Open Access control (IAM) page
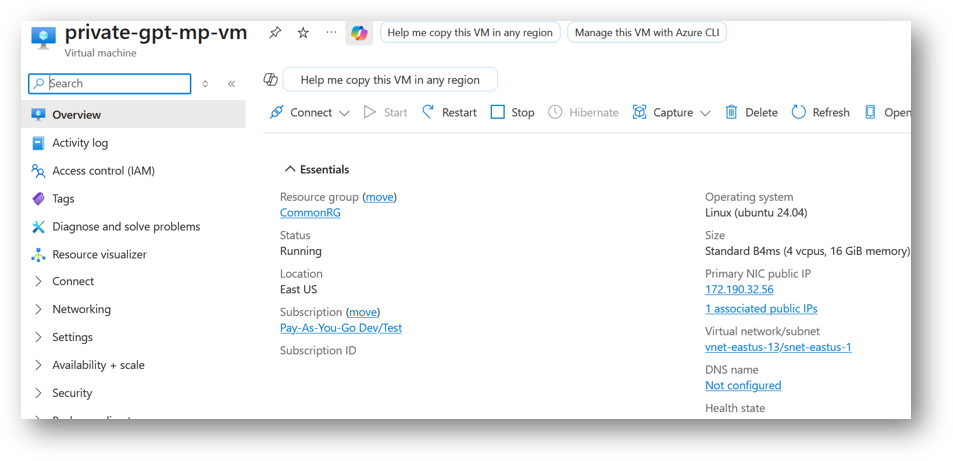Screen dimensions: 953x461 pos(103,171)
